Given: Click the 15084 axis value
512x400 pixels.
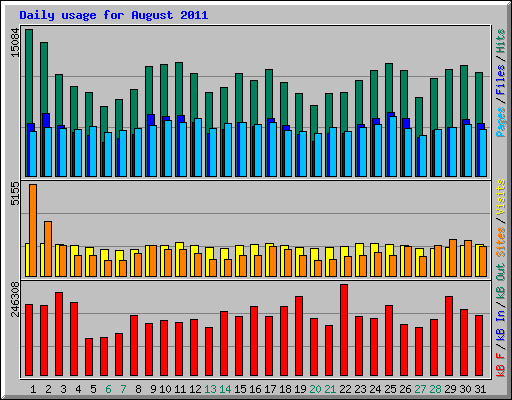Looking at the screenshot, I should [15, 42].
